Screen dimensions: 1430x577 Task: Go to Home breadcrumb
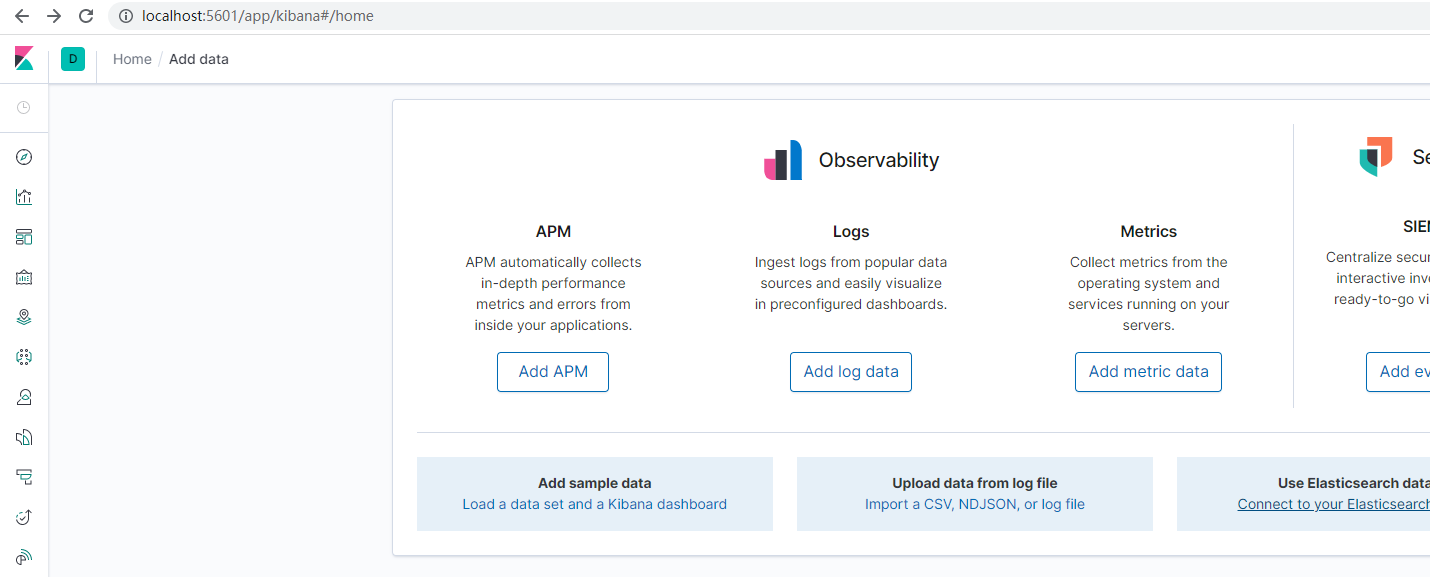pyautogui.click(x=132, y=59)
